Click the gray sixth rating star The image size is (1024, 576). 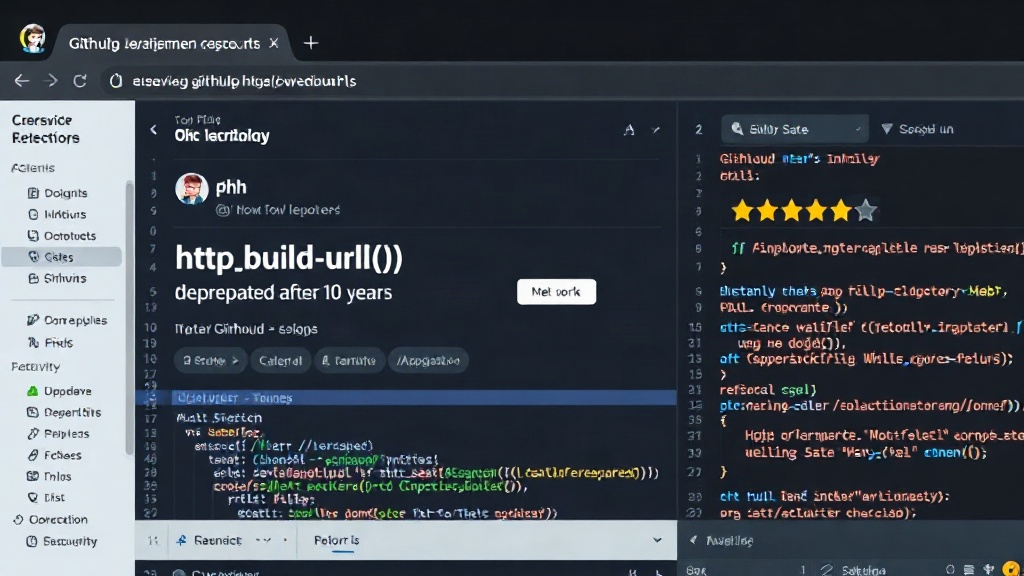point(865,211)
